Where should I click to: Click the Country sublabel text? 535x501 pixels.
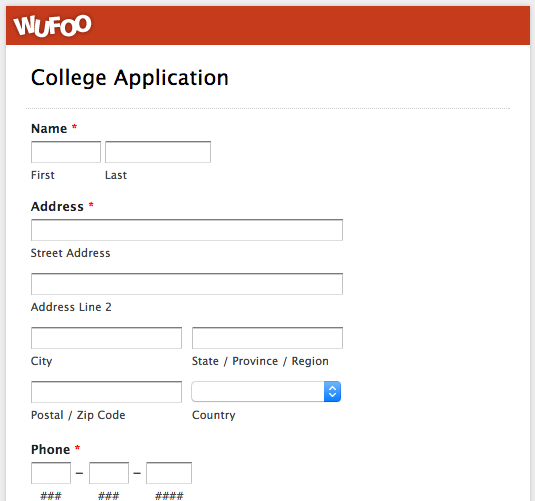click(x=214, y=415)
